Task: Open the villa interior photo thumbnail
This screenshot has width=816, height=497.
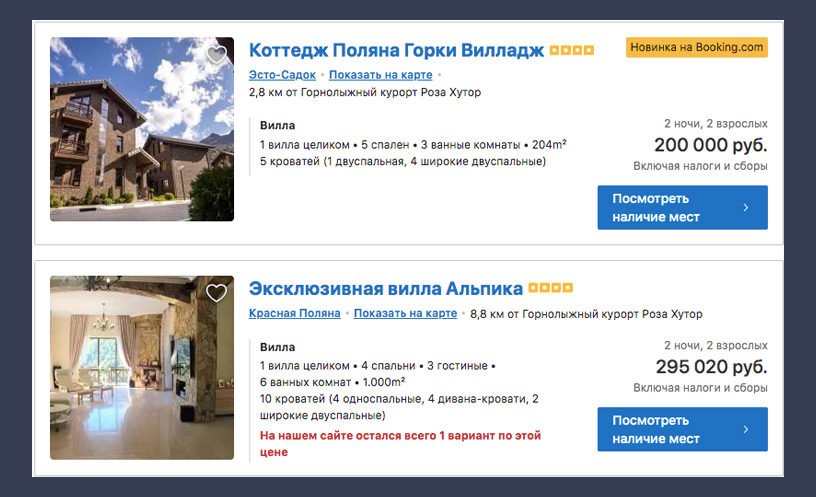Action: (142, 367)
